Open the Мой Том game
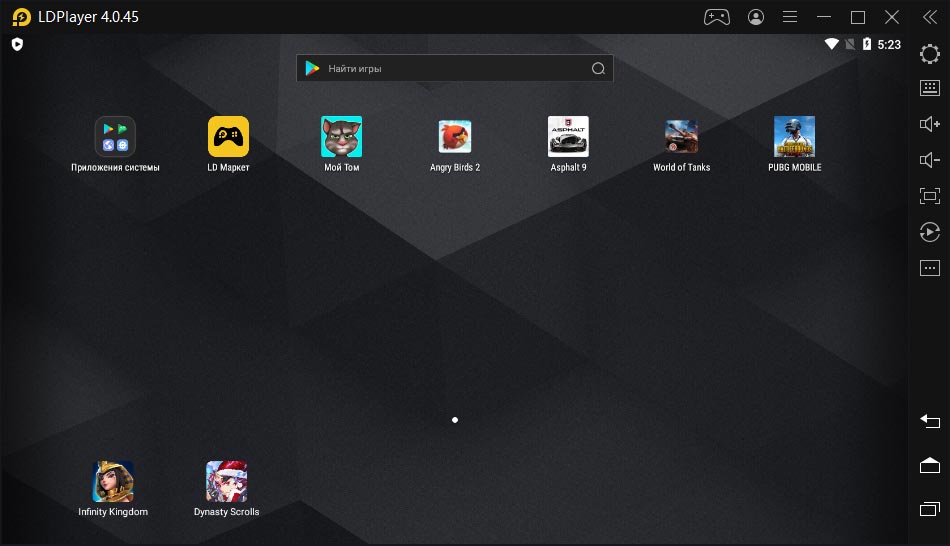 pyautogui.click(x=342, y=136)
